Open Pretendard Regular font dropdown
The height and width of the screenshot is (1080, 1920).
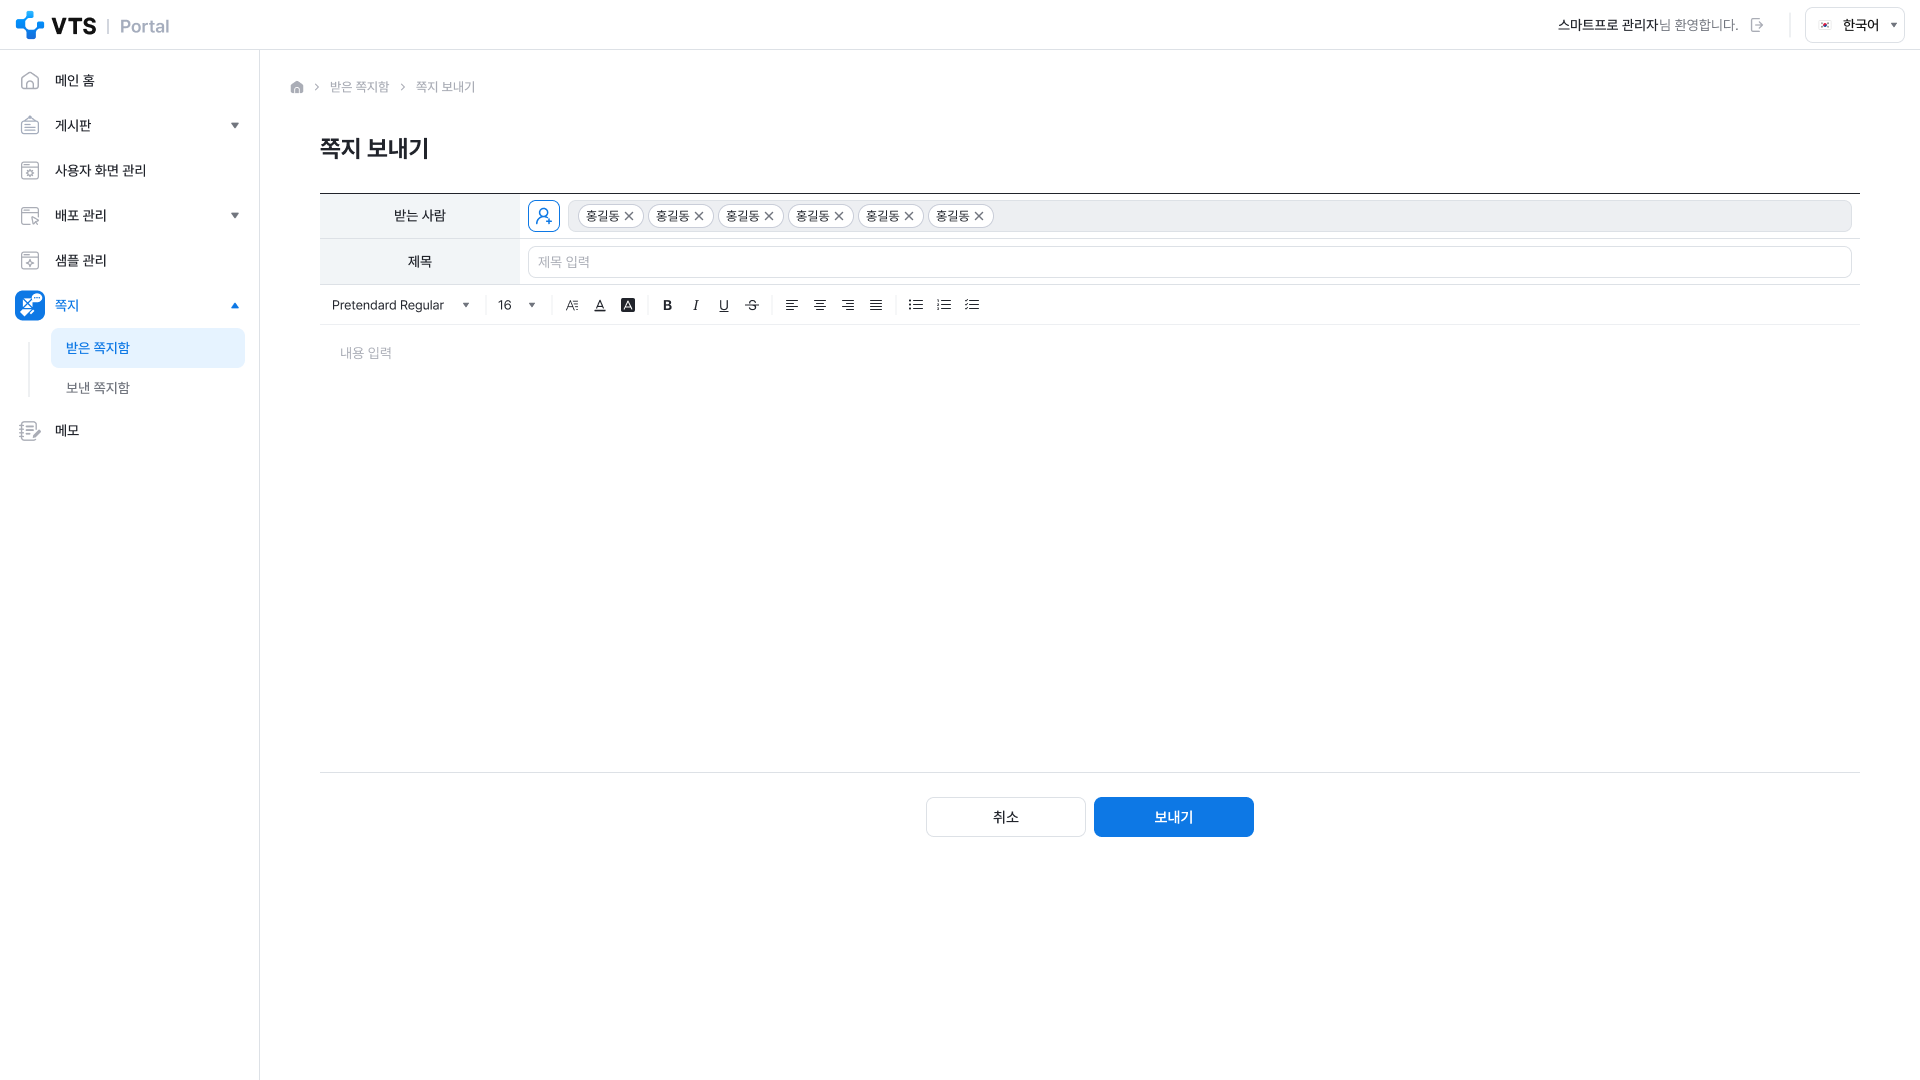[400, 305]
